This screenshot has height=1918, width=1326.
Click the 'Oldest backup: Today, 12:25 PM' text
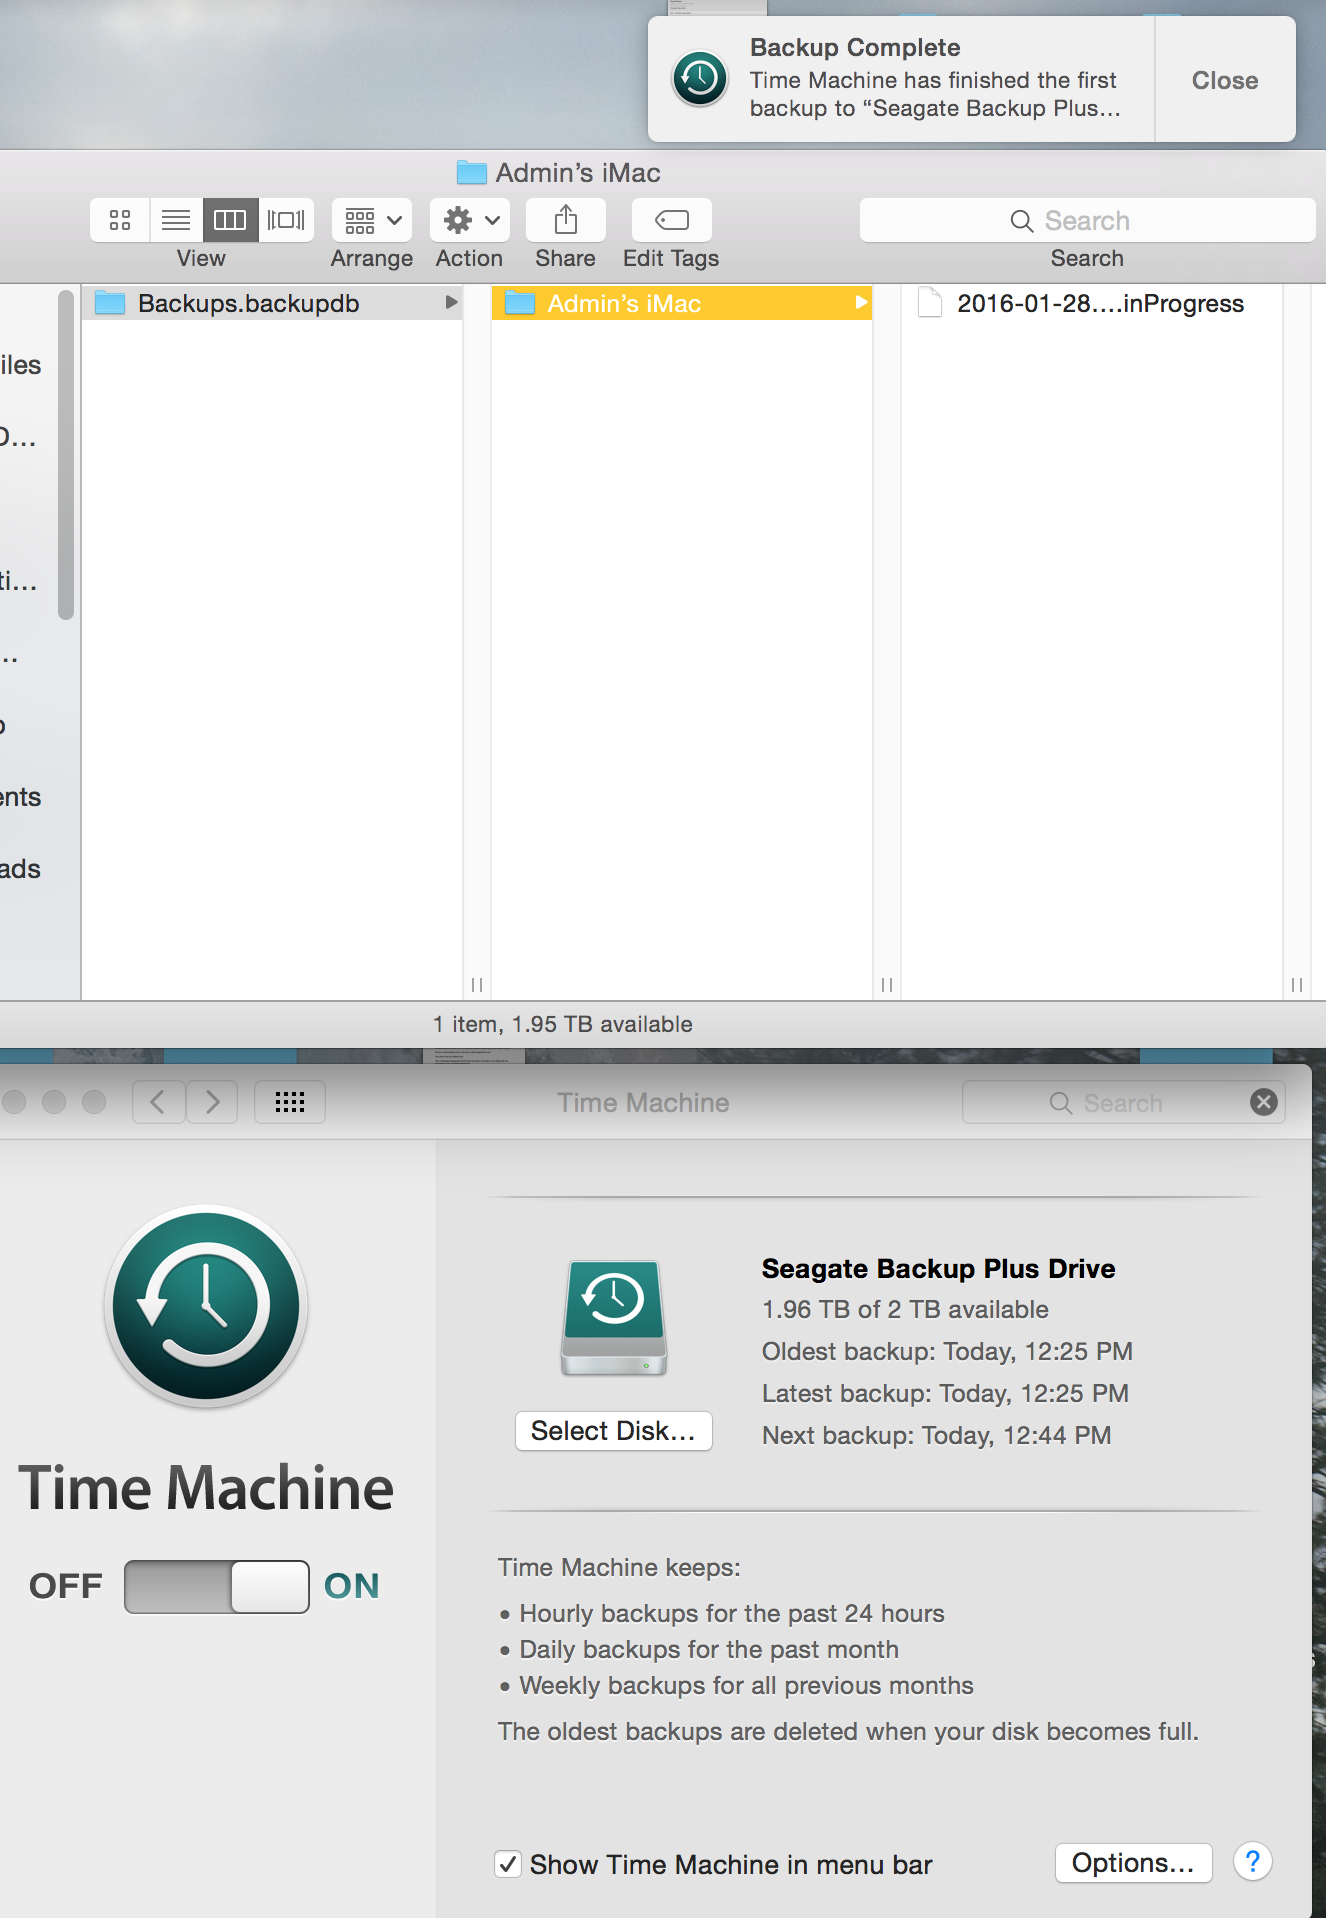tap(947, 1351)
